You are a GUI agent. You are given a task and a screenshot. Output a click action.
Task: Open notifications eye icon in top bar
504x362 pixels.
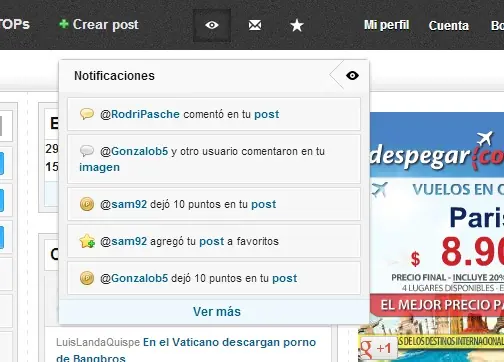click(212, 25)
